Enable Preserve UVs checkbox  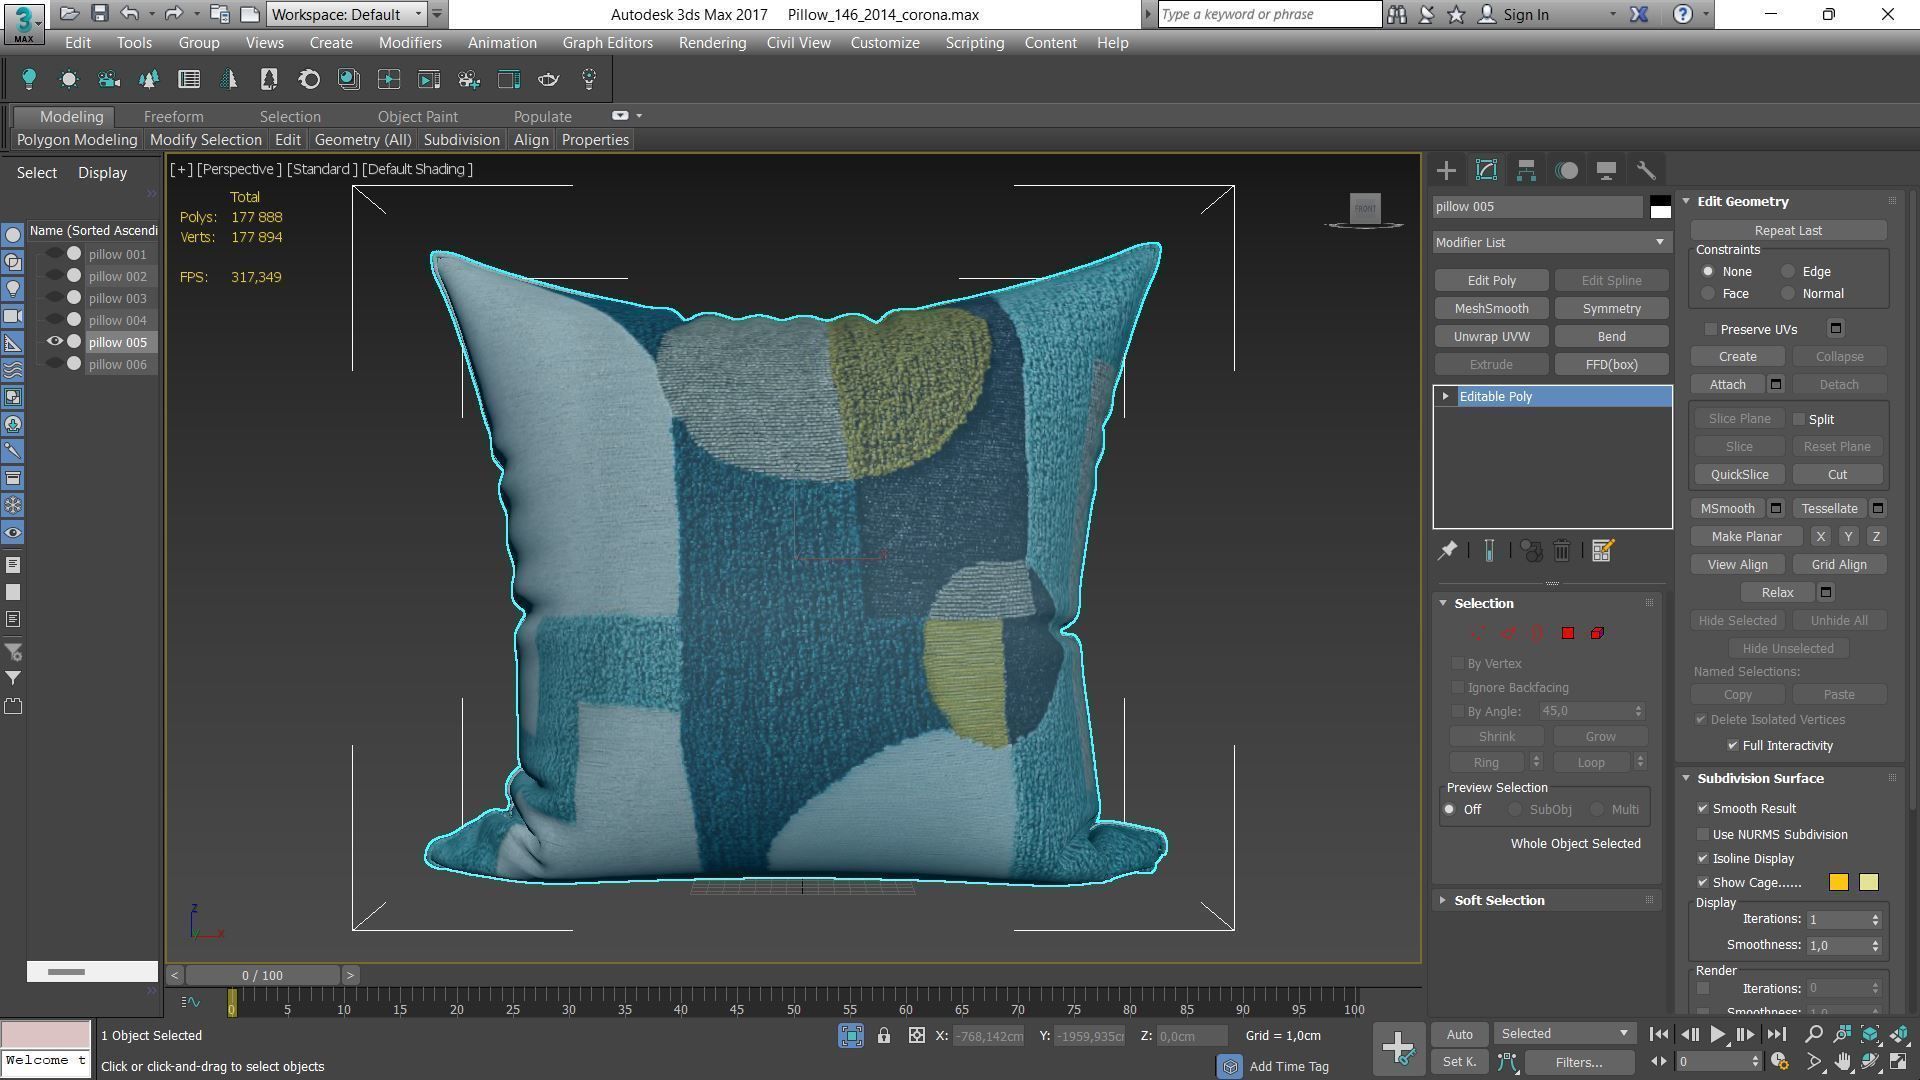click(1711, 329)
